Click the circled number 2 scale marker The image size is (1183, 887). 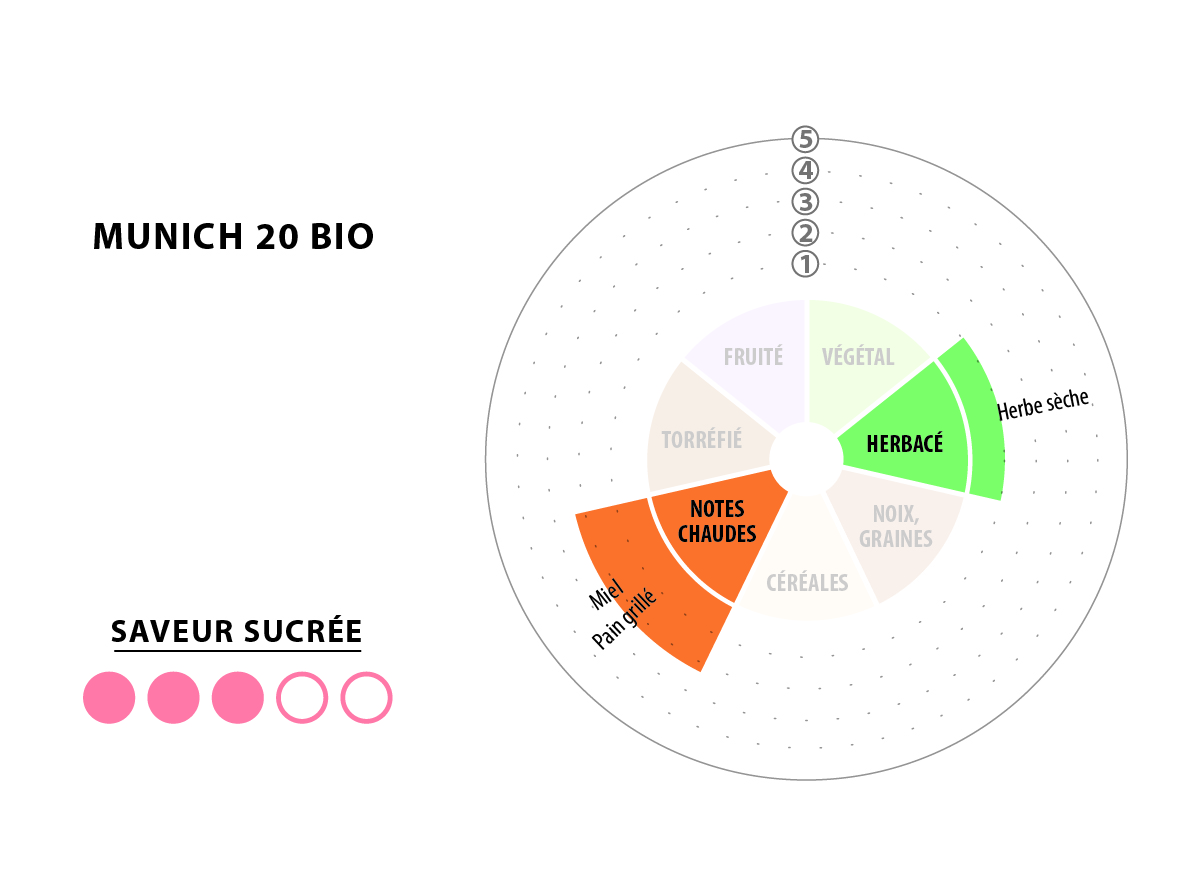coord(805,233)
